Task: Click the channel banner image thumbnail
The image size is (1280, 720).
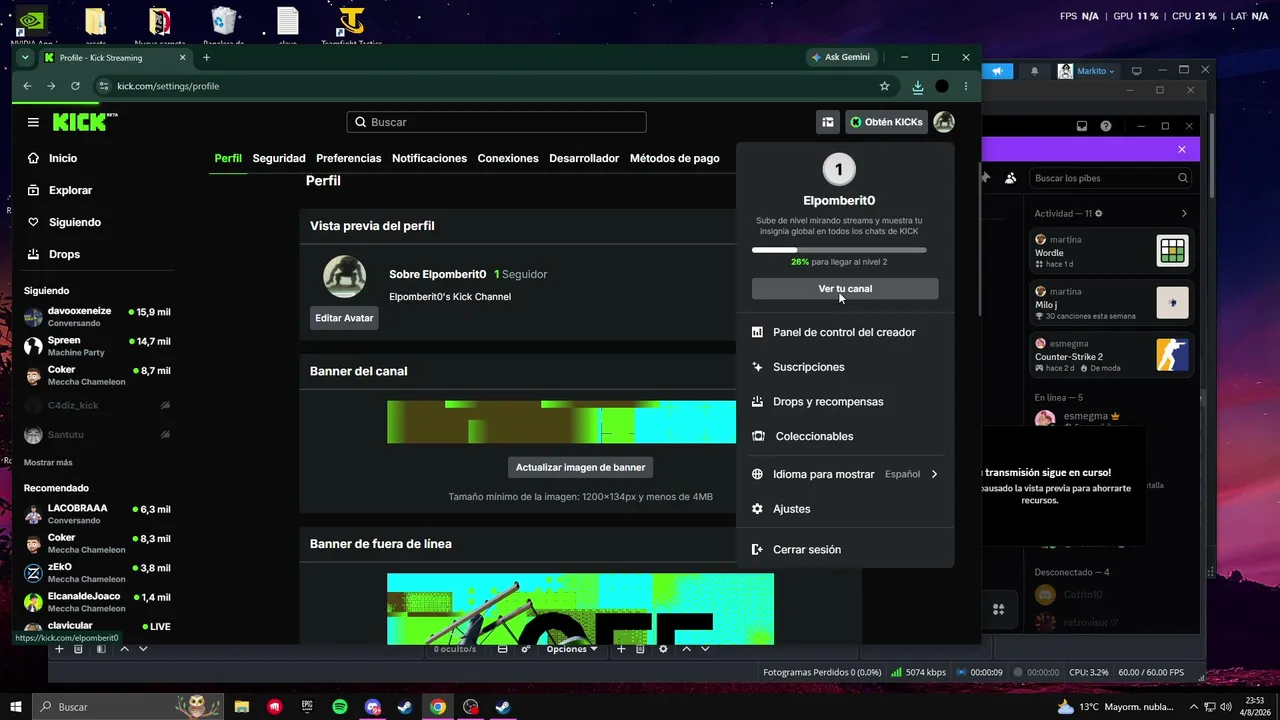Action: coord(561,422)
